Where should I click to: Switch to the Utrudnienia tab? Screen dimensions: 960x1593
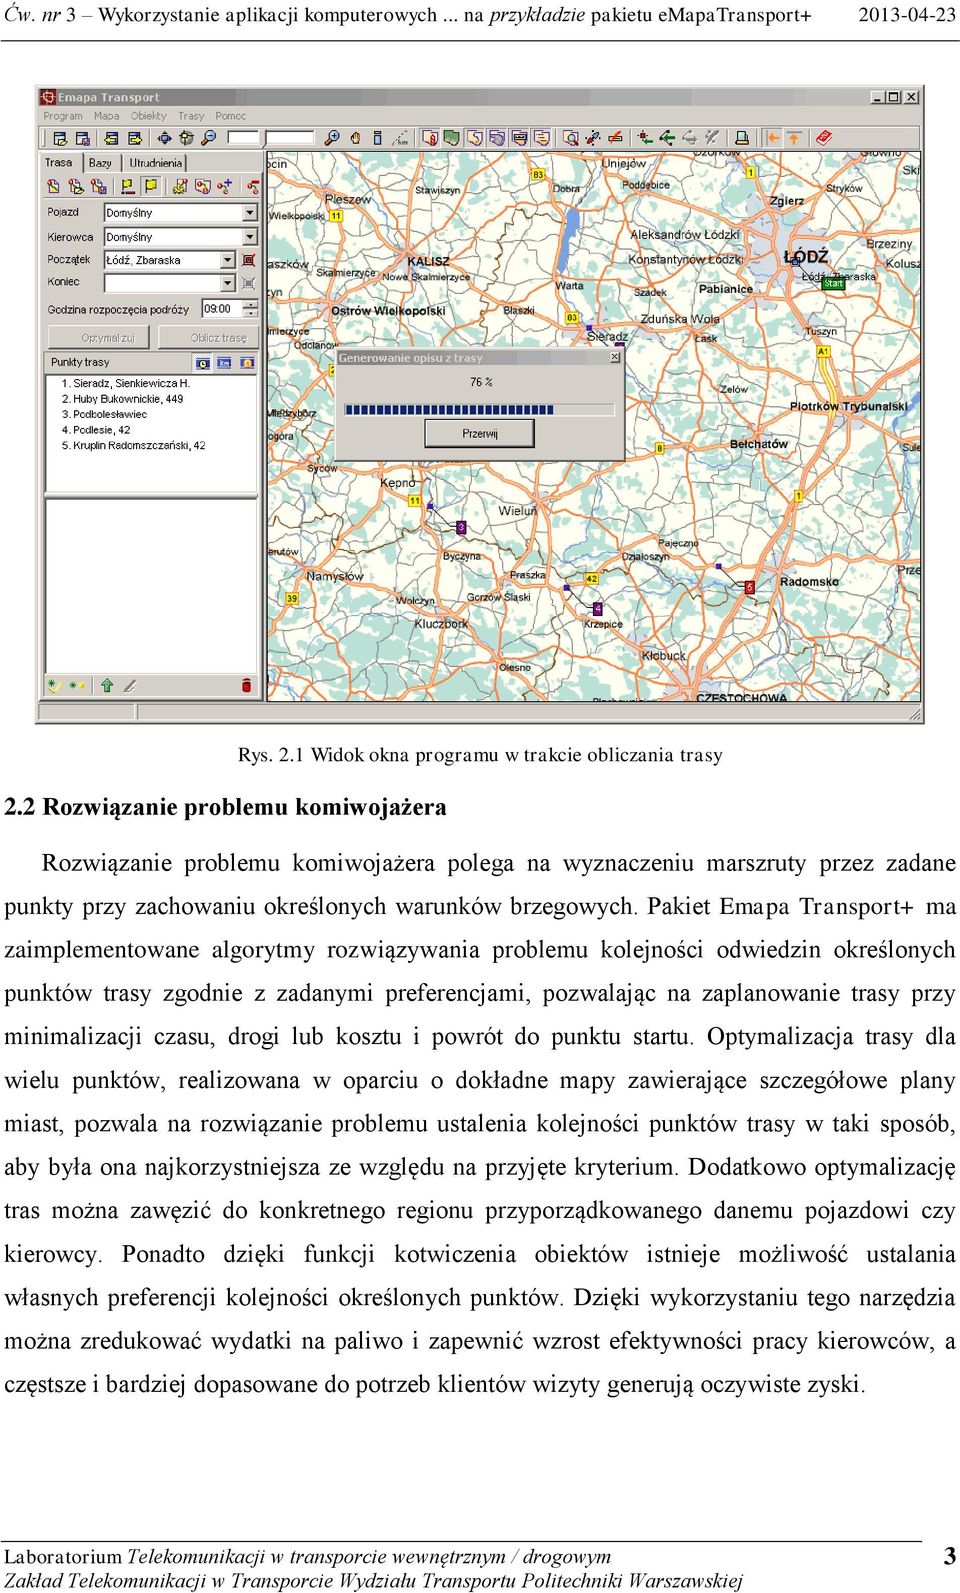pyautogui.click(x=156, y=163)
